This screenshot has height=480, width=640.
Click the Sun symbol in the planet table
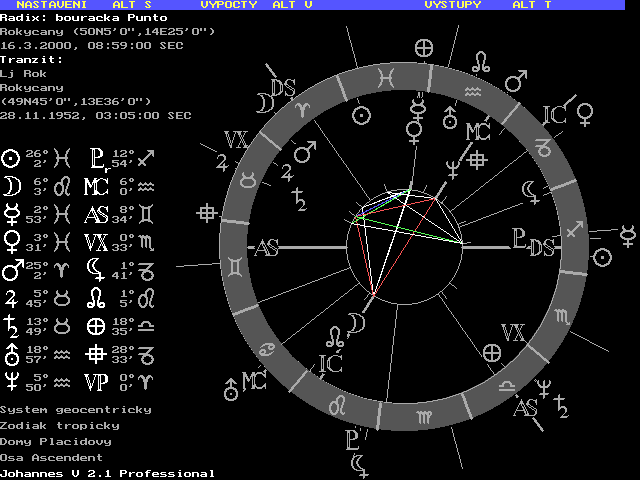pos(11,158)
